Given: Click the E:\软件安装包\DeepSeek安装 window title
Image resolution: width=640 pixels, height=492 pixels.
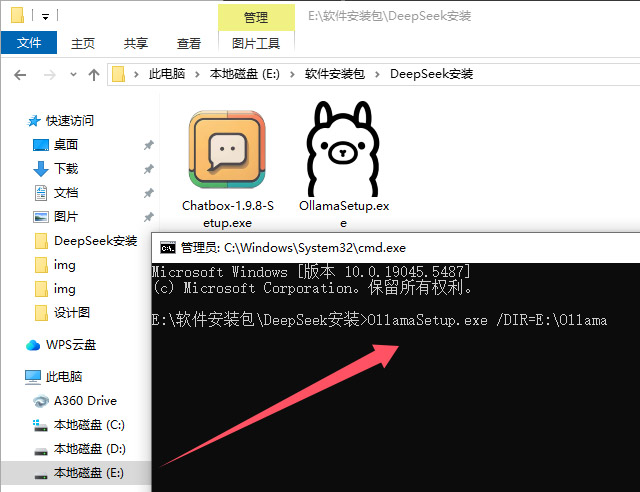Looking at the screenshot, I should click(389, 16).
